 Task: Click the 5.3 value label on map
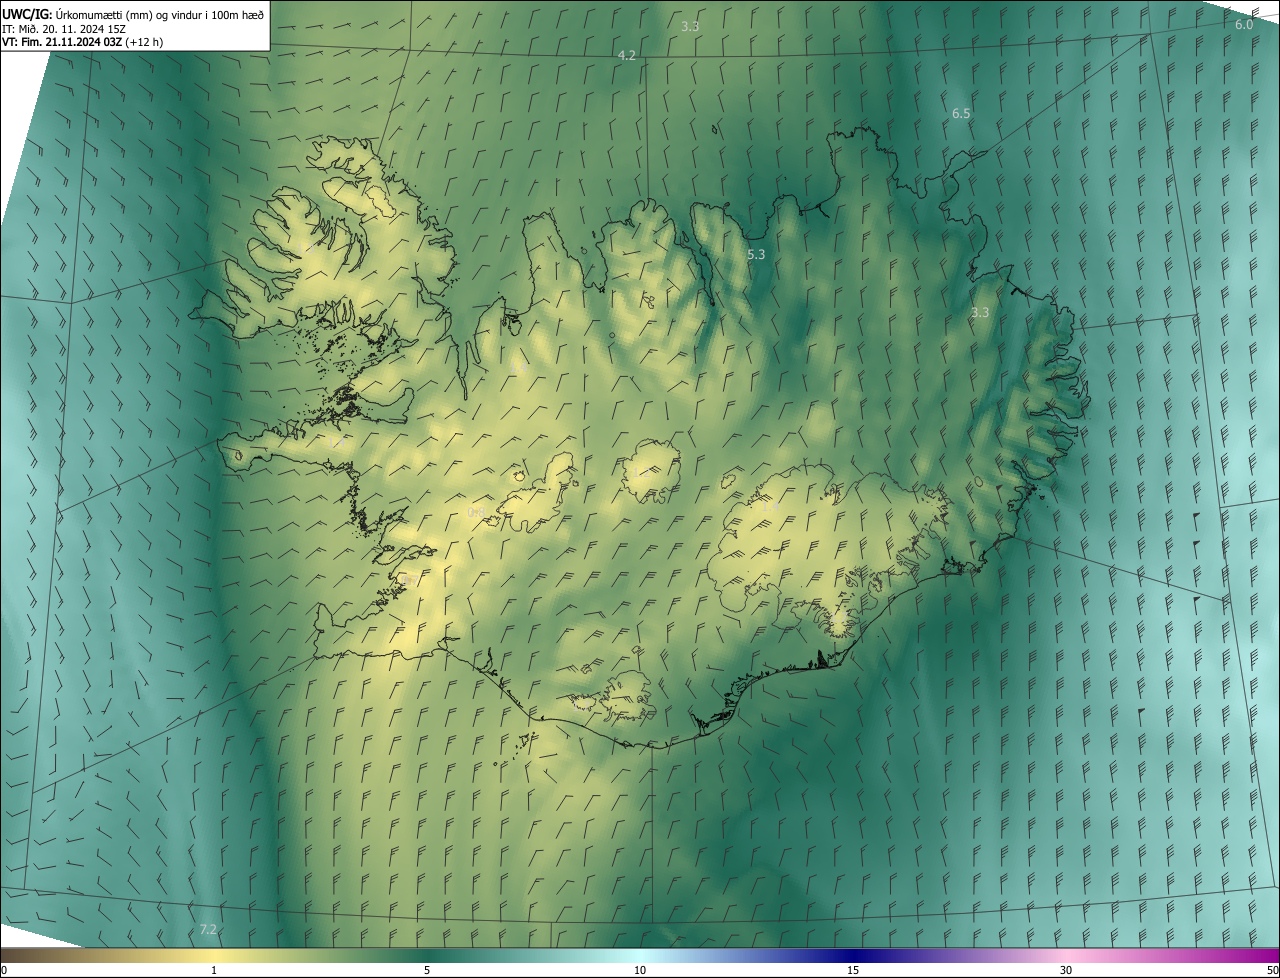[756, 255]
